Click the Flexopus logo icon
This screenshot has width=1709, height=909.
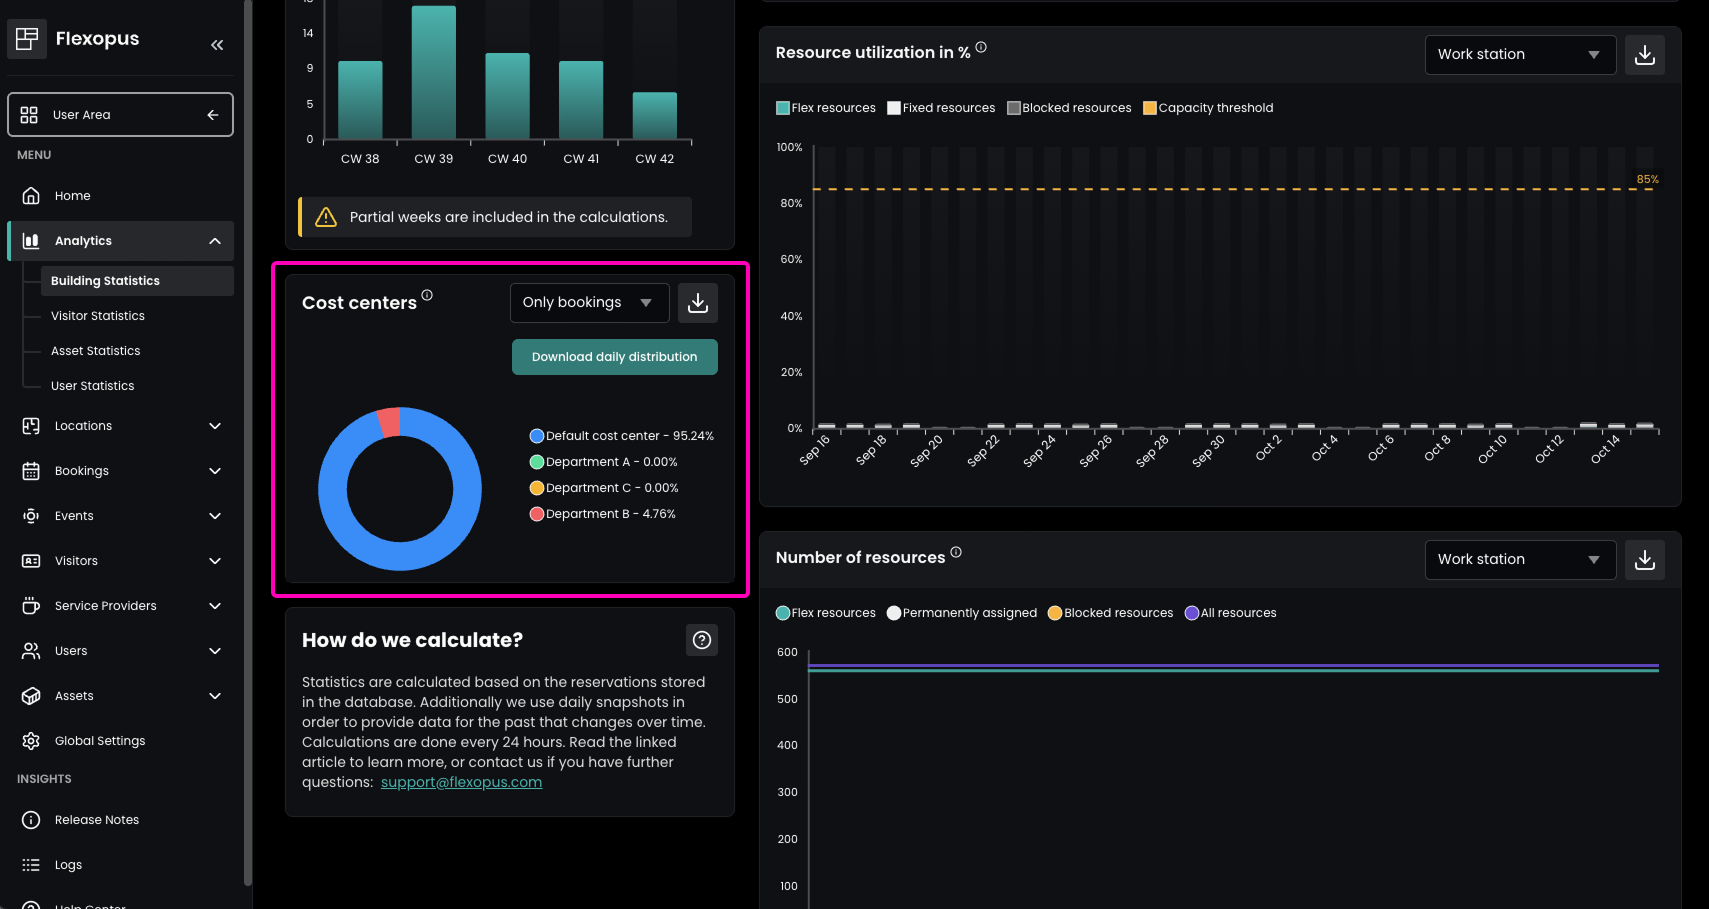click(27, 39)
